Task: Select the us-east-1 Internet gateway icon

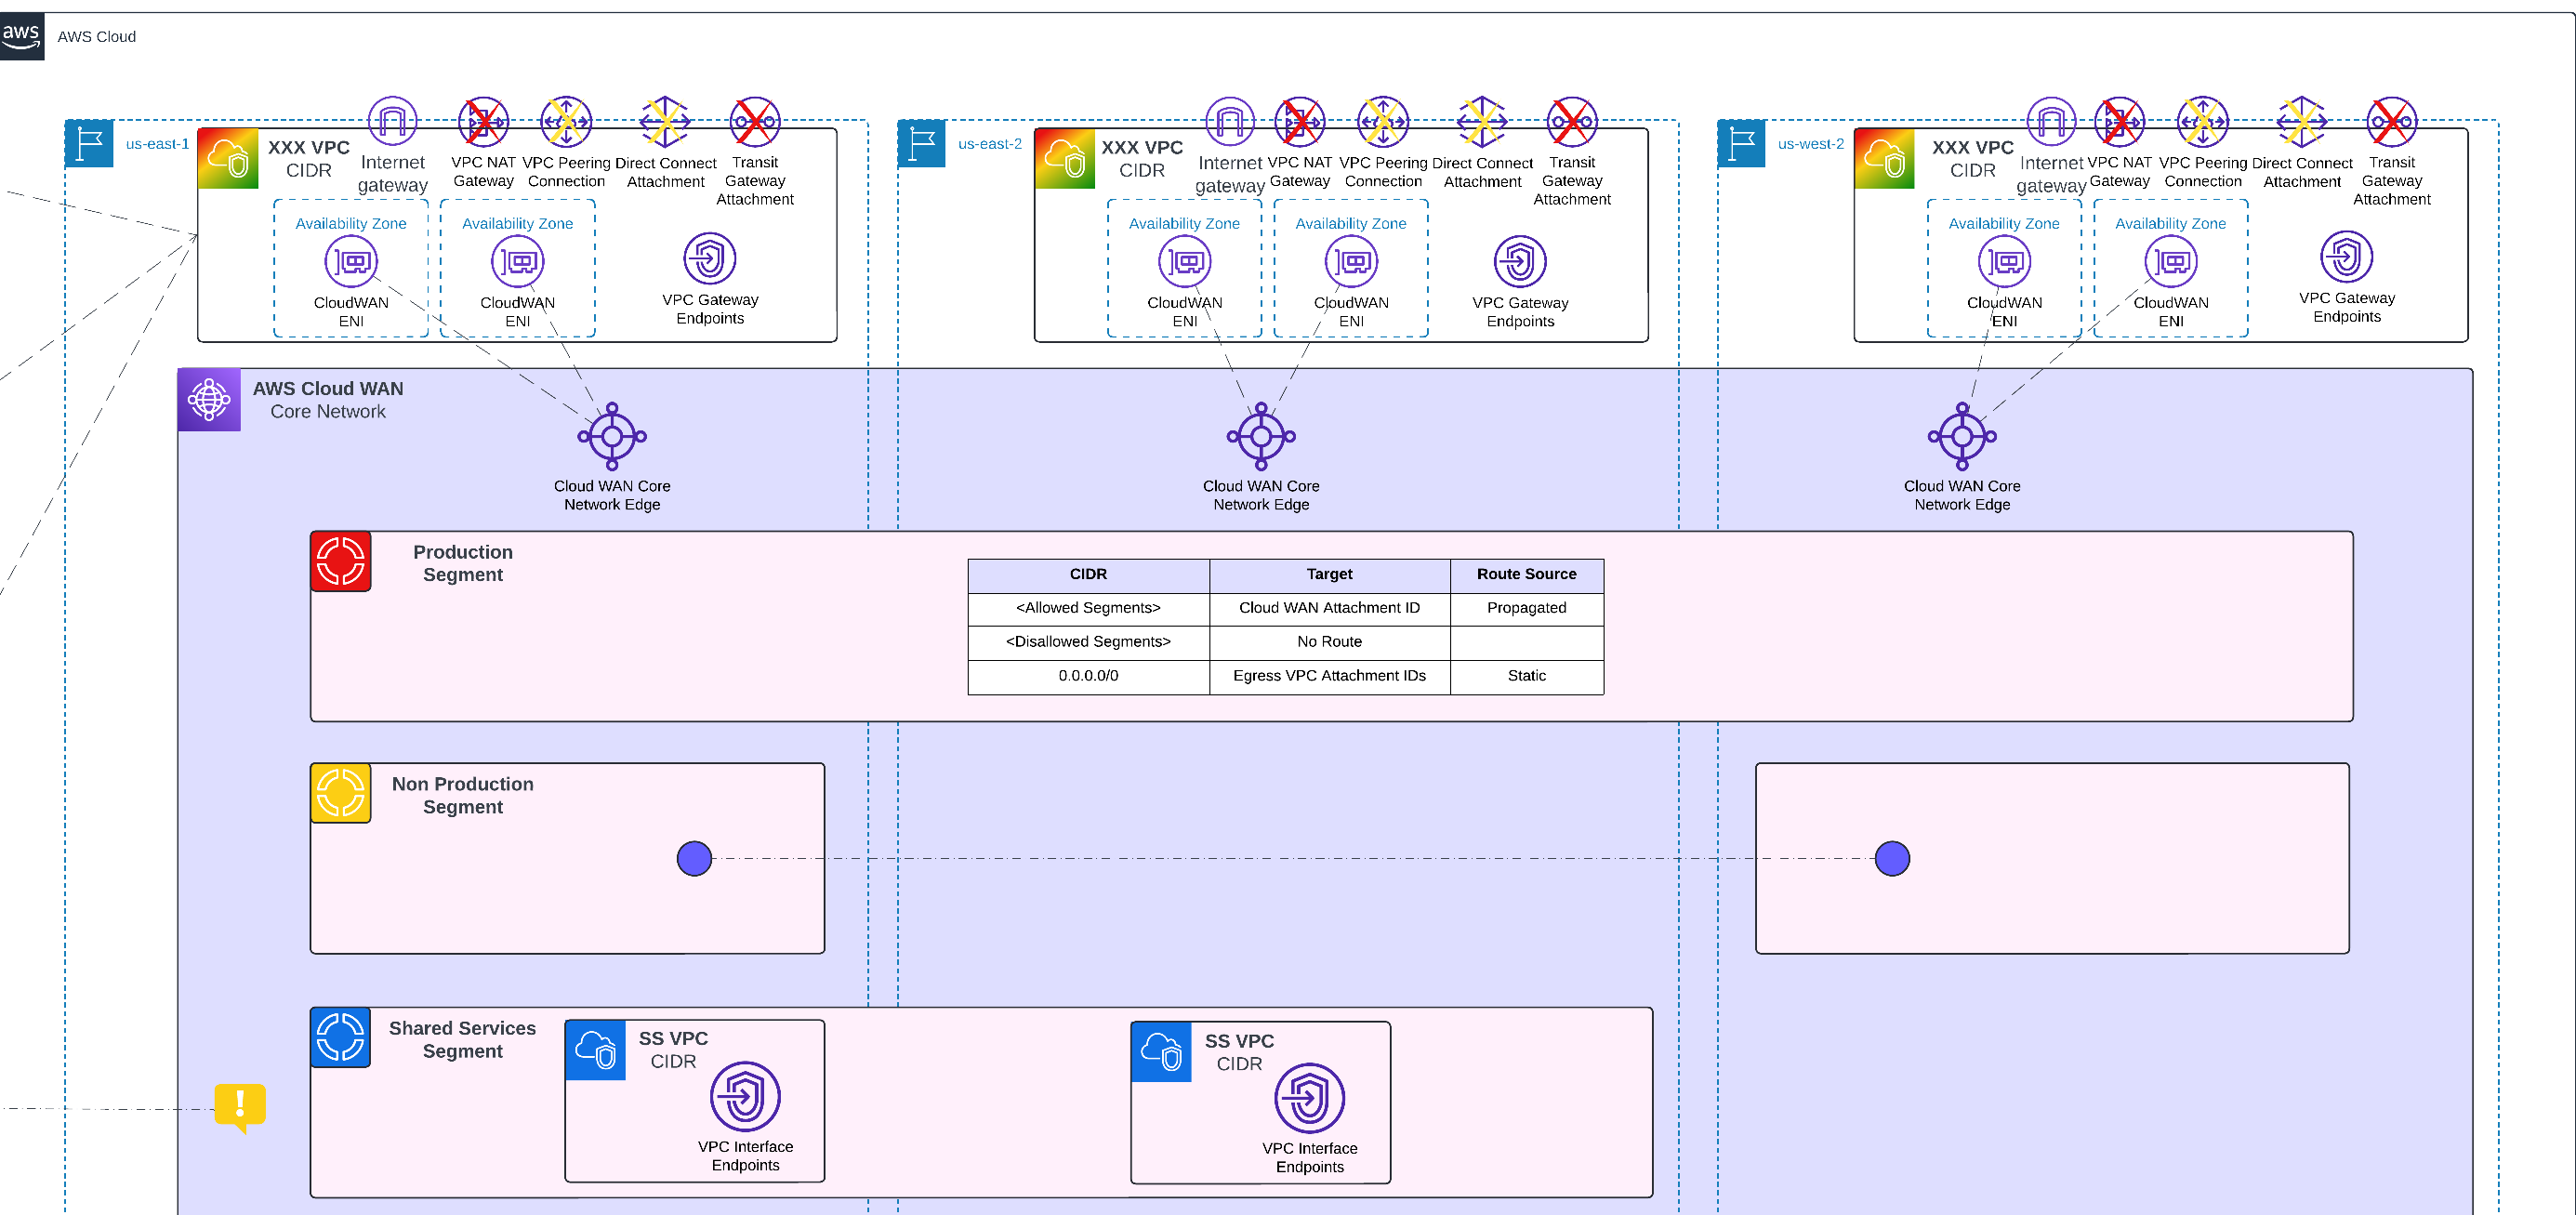Action: tap(393, 122)
